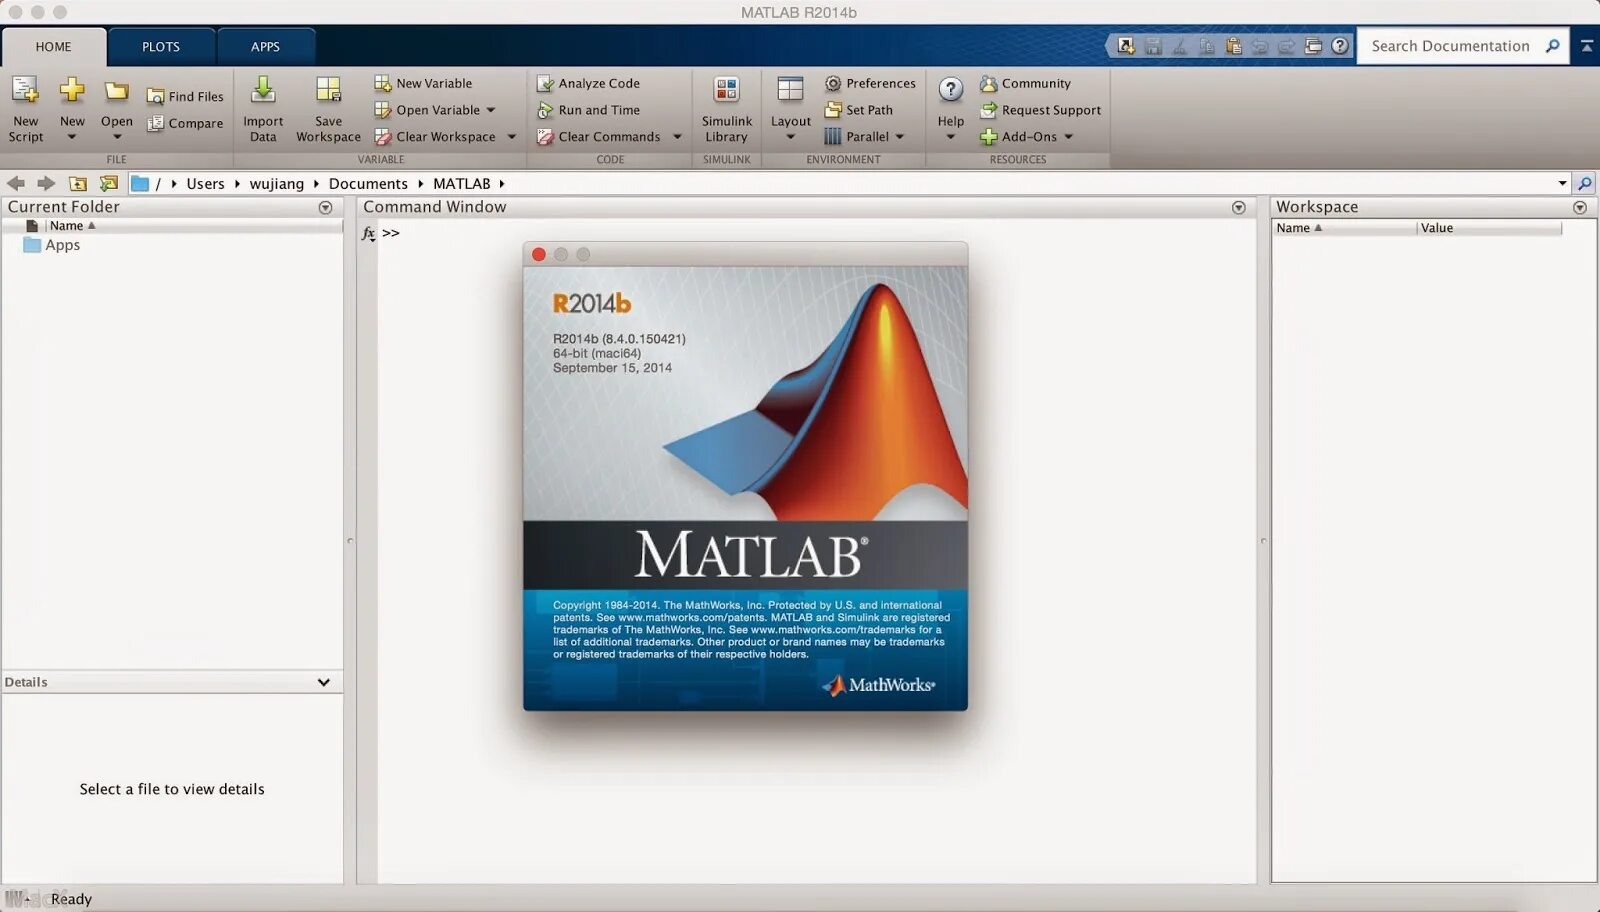This screenshot has height=912, width=1600.
Task: Click the Add-Ons green plus icon
Action: click(x=988, y=137)
